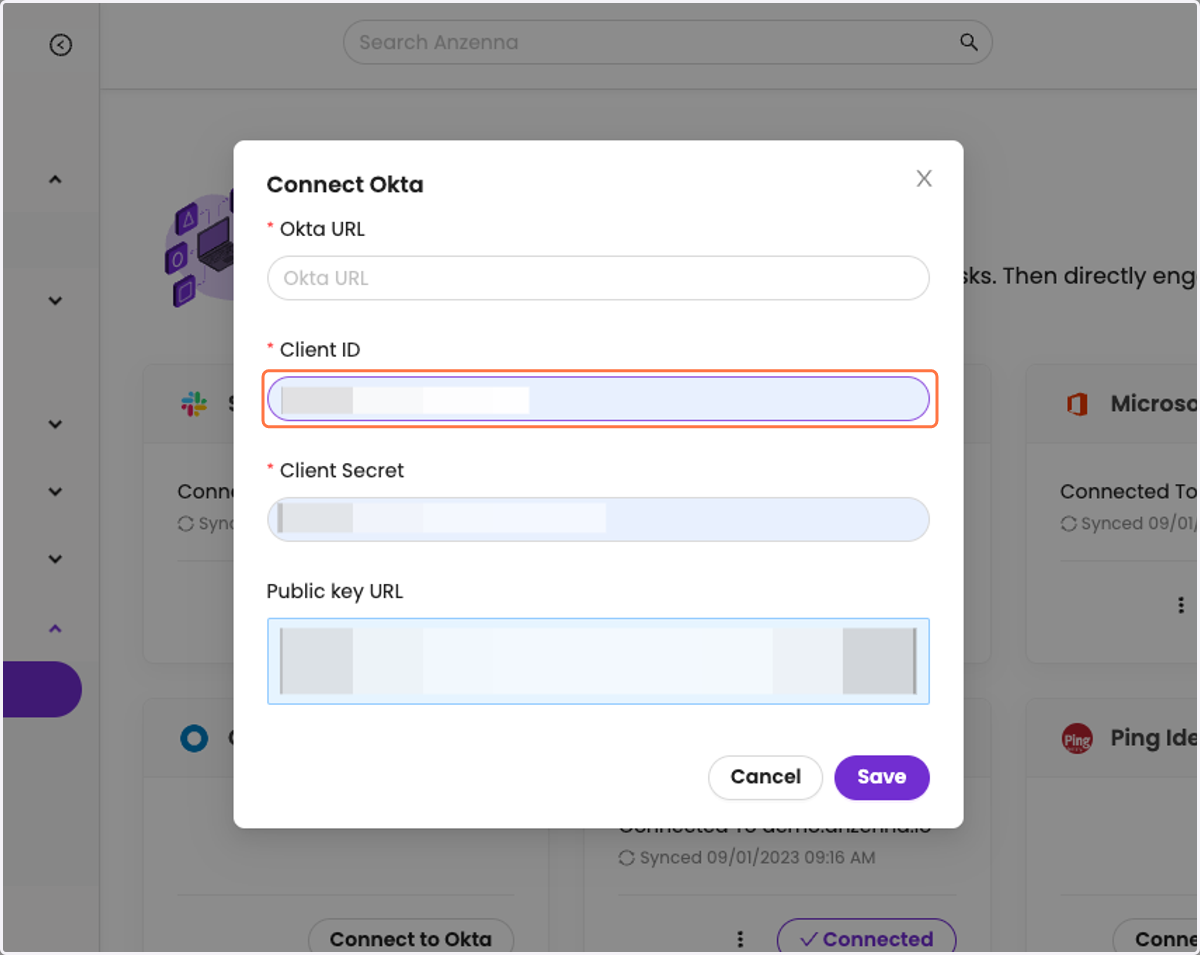Expand the third sidebar section chevron

coord(55,424)
